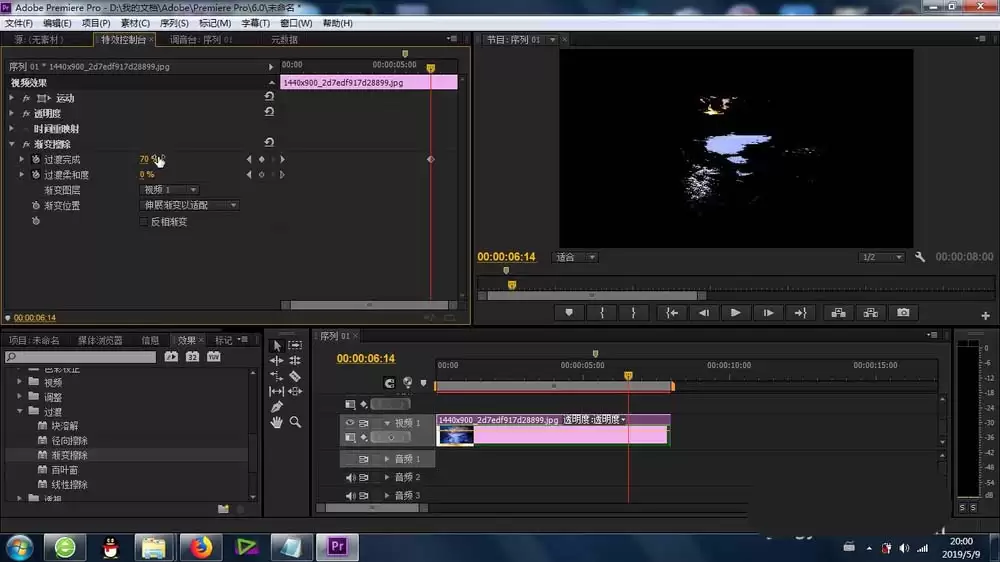Image resolution: width=1000 pixels, height=562 pixels.
Task: Click 过渡完成 value 70
Action: 143,159
